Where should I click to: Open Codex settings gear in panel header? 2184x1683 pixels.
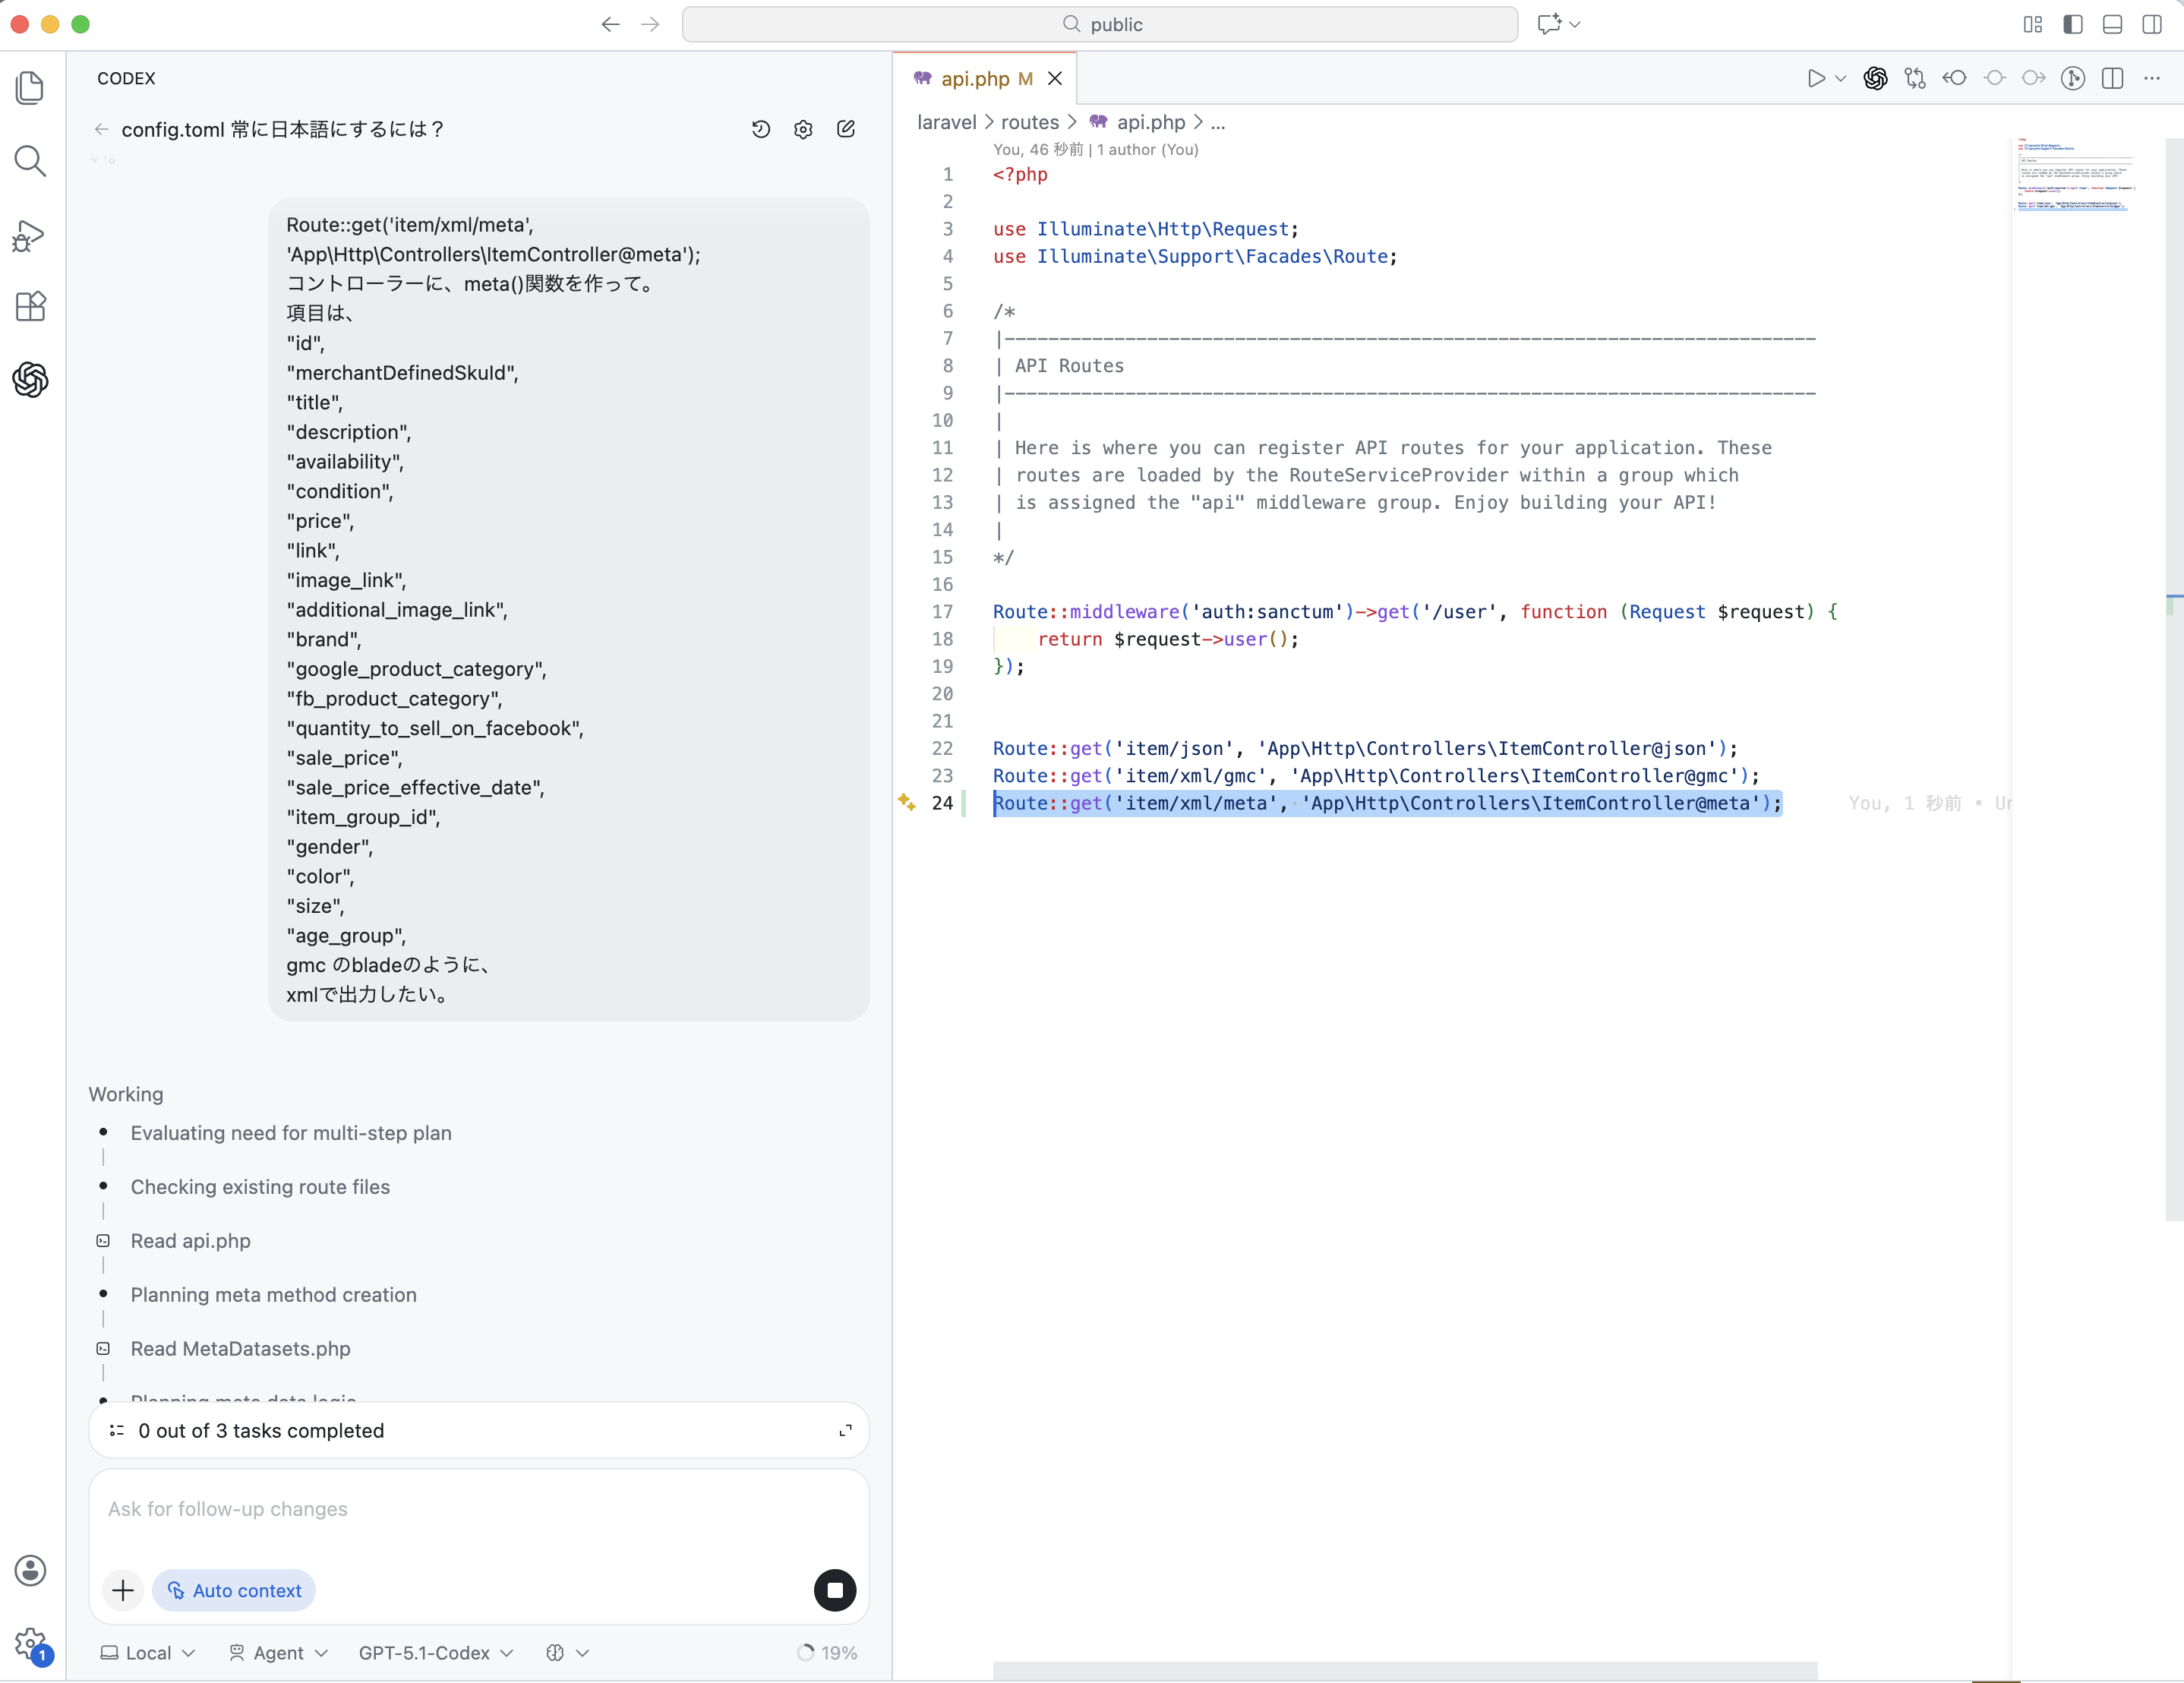[803, 129]
